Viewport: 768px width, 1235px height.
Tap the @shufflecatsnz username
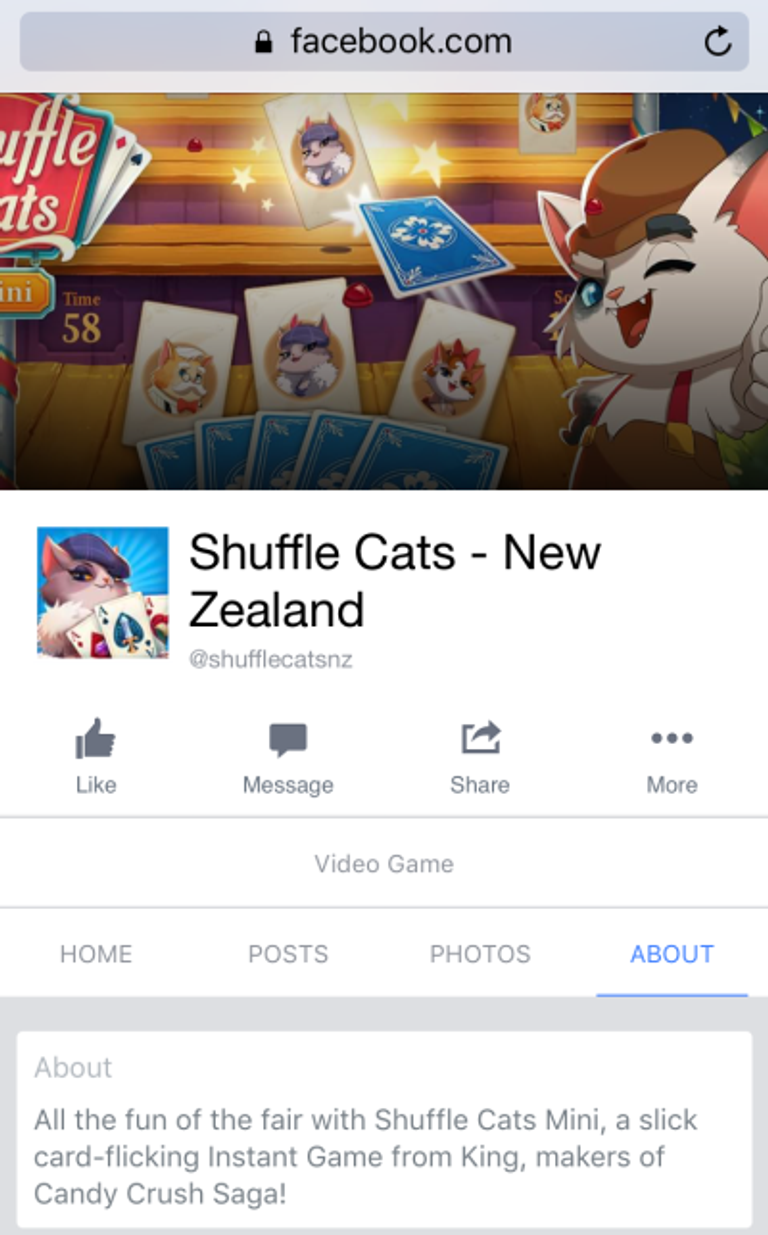coord(271,660)
